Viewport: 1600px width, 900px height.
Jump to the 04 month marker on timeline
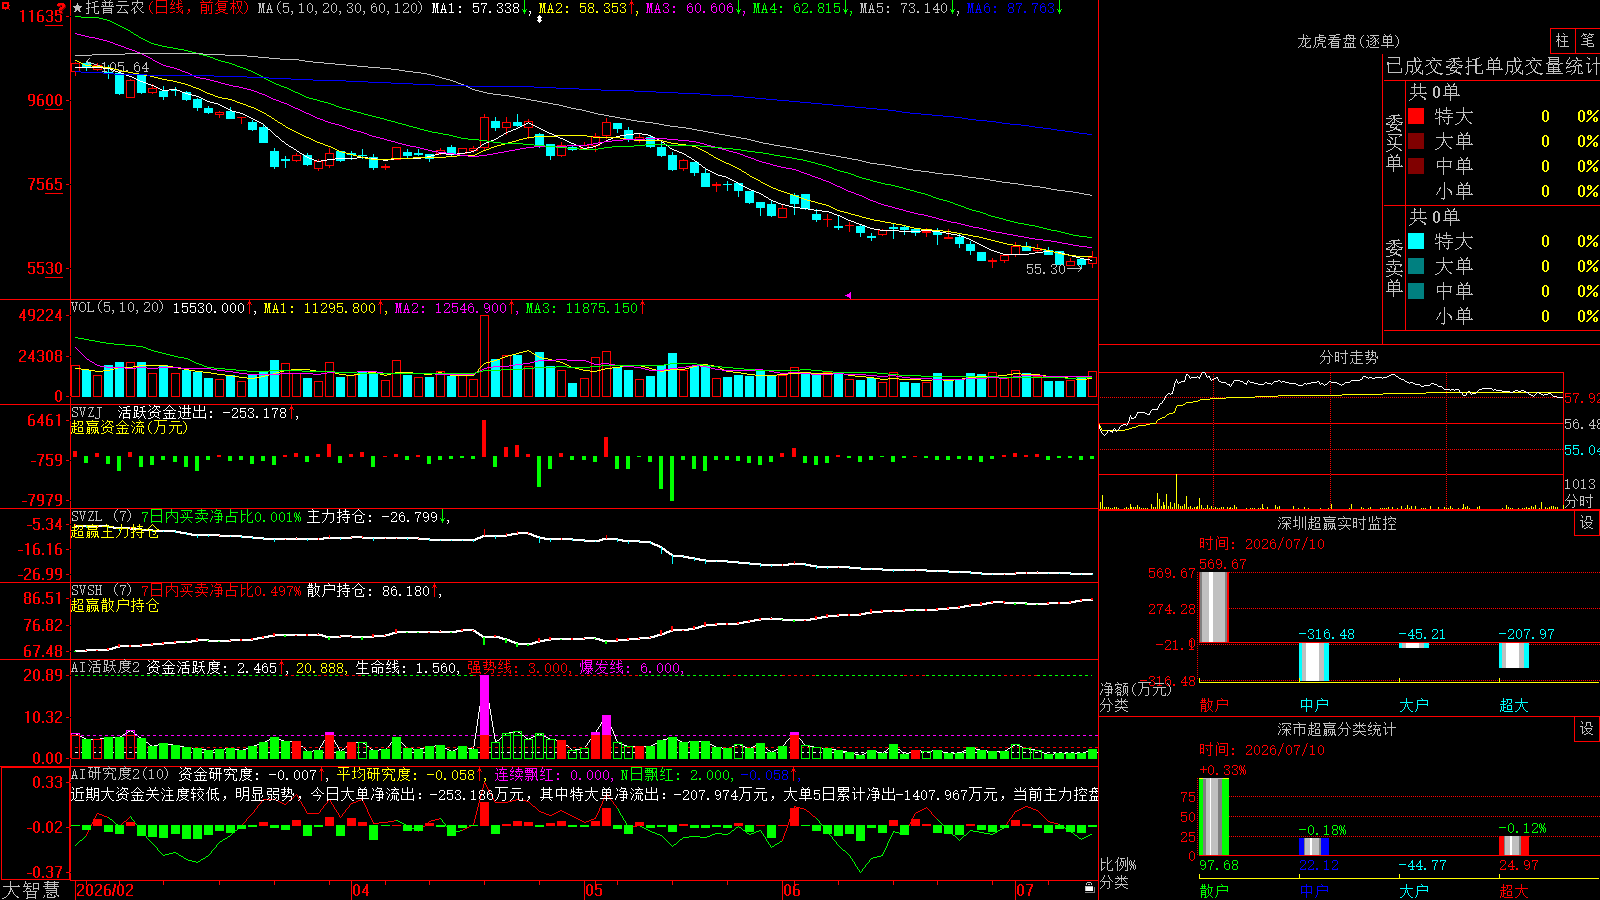[x=361, y=890]
